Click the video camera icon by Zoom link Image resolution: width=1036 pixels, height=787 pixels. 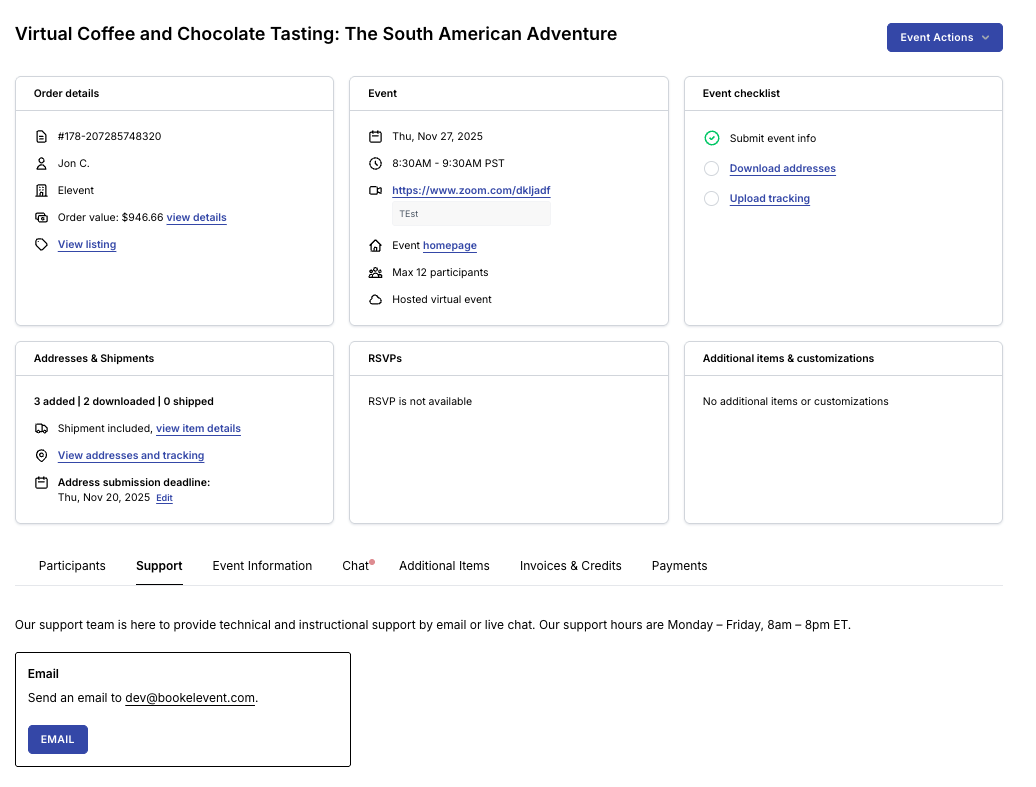point(375,190)
